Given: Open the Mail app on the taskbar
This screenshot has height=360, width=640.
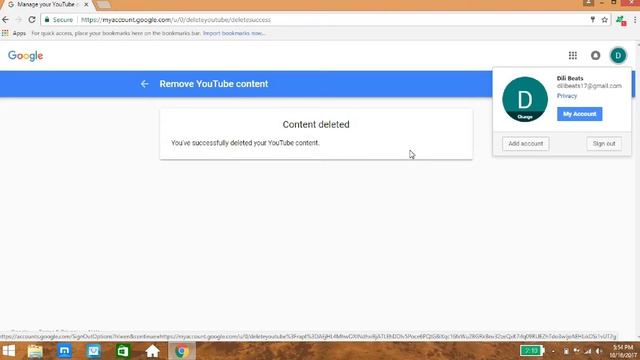Looking at the screenshot, I should coord(94,351).
